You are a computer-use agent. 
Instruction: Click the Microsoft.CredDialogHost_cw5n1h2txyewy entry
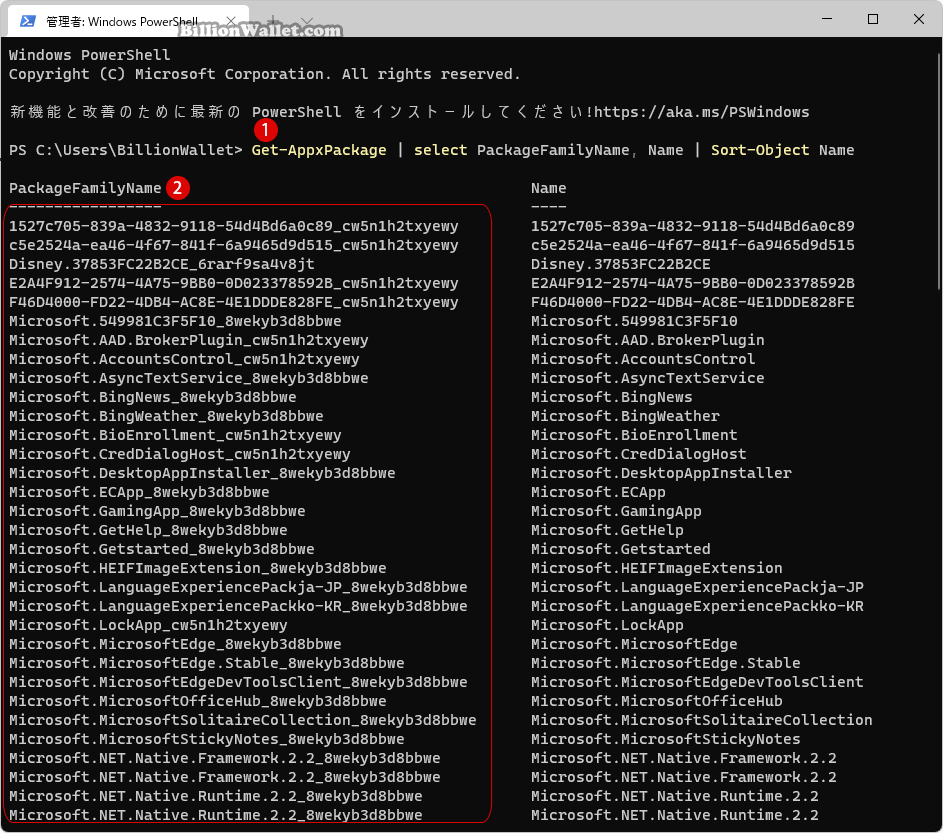(x=180, y=454)
